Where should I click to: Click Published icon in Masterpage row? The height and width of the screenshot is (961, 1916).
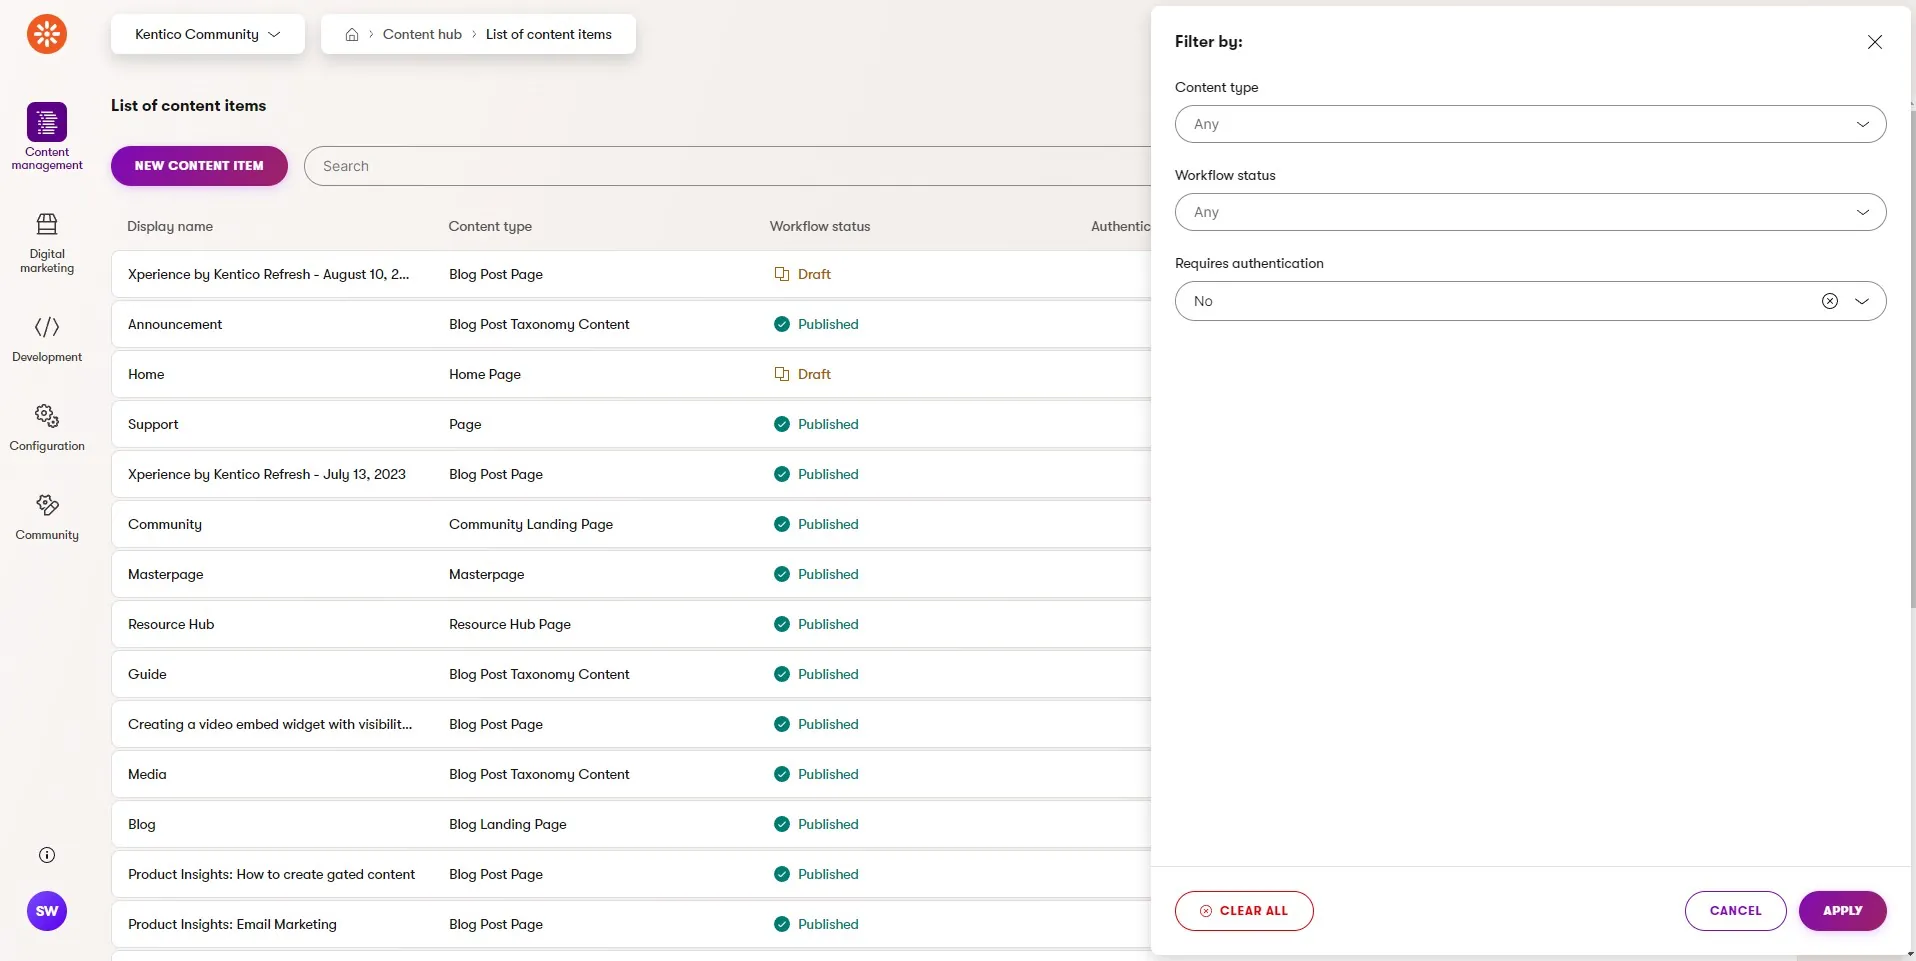(x=782, y=574)
